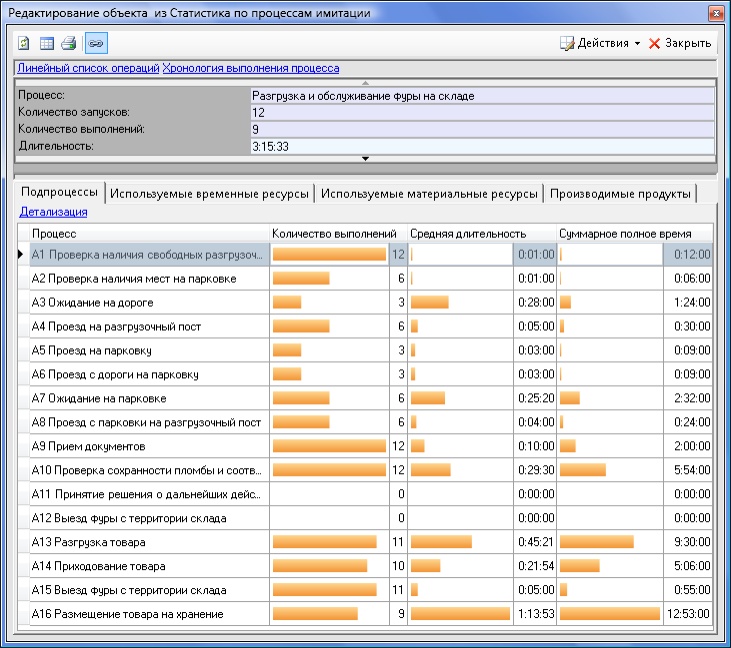Open the Линейный список операций link
Viewport: 731px width, 648px height.
click(88, 68)
